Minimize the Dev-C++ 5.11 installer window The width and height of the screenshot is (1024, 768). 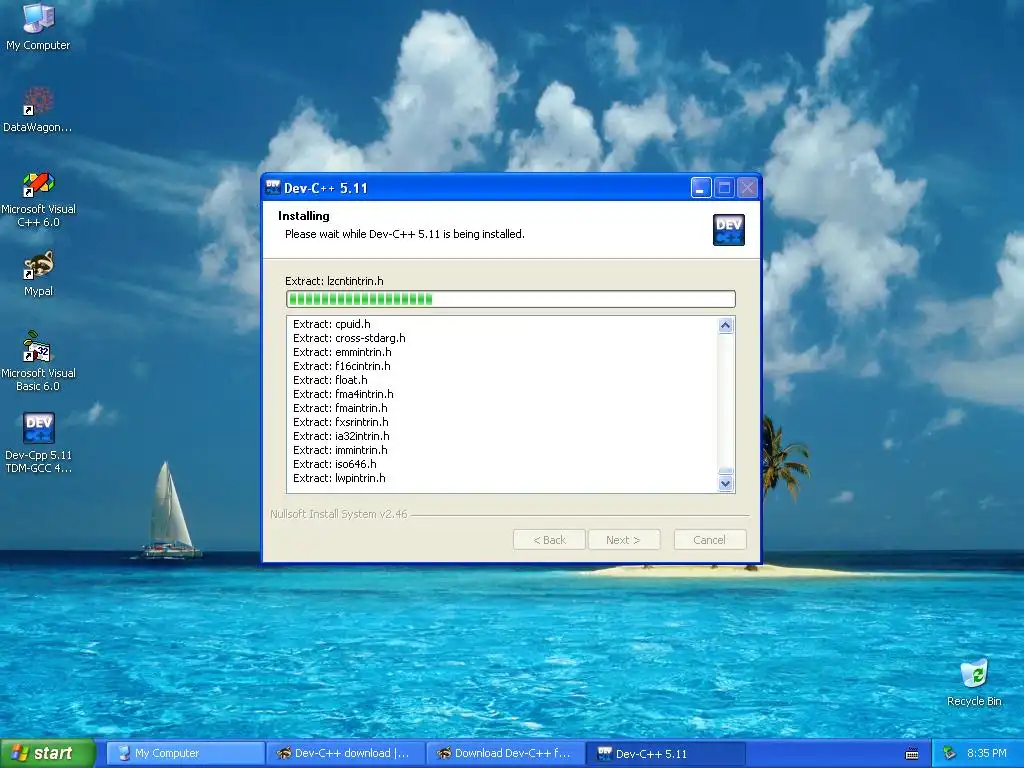pyautogui.click(x=701, y=188)
